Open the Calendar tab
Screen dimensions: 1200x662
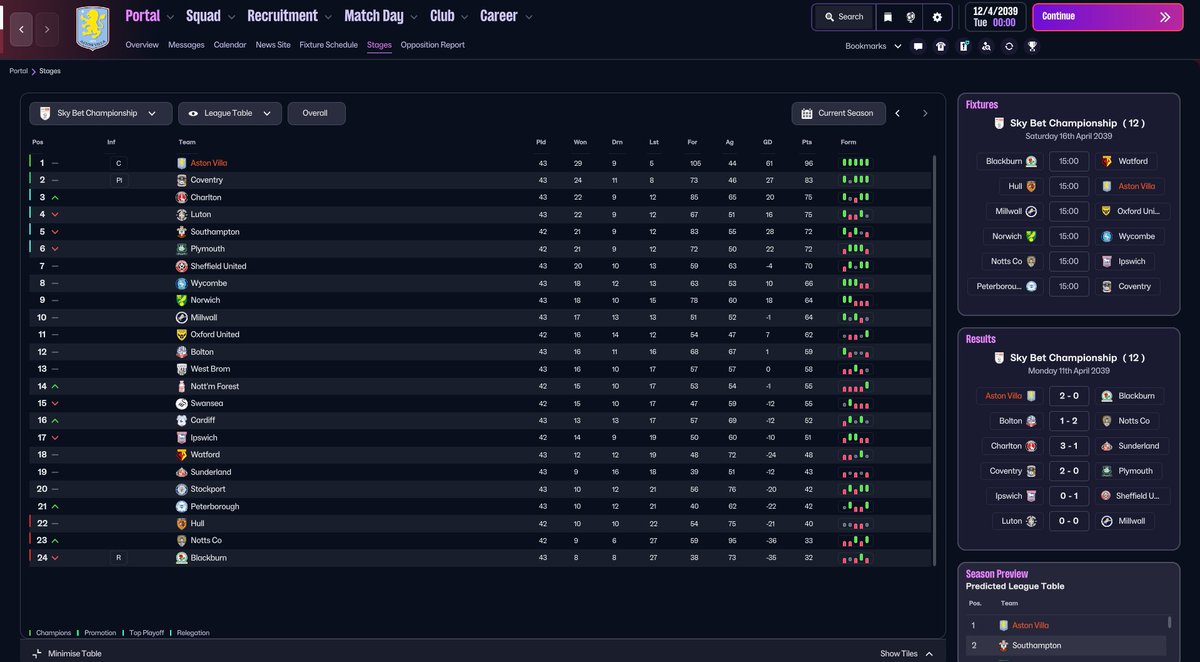[230, 45]
